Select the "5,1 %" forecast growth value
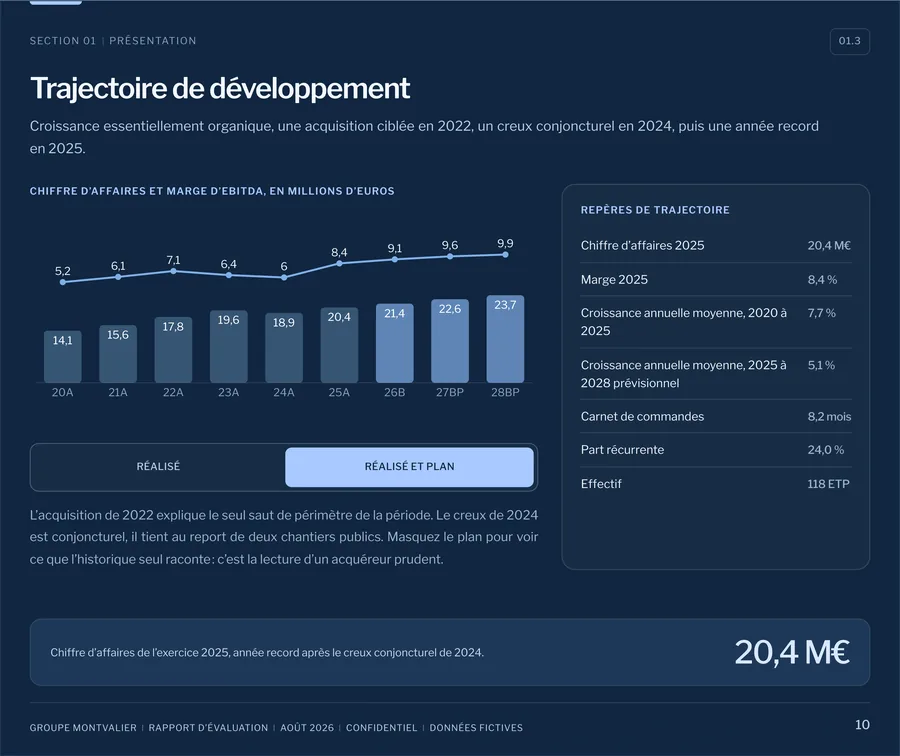900x756 pixels. pos(821,365)
